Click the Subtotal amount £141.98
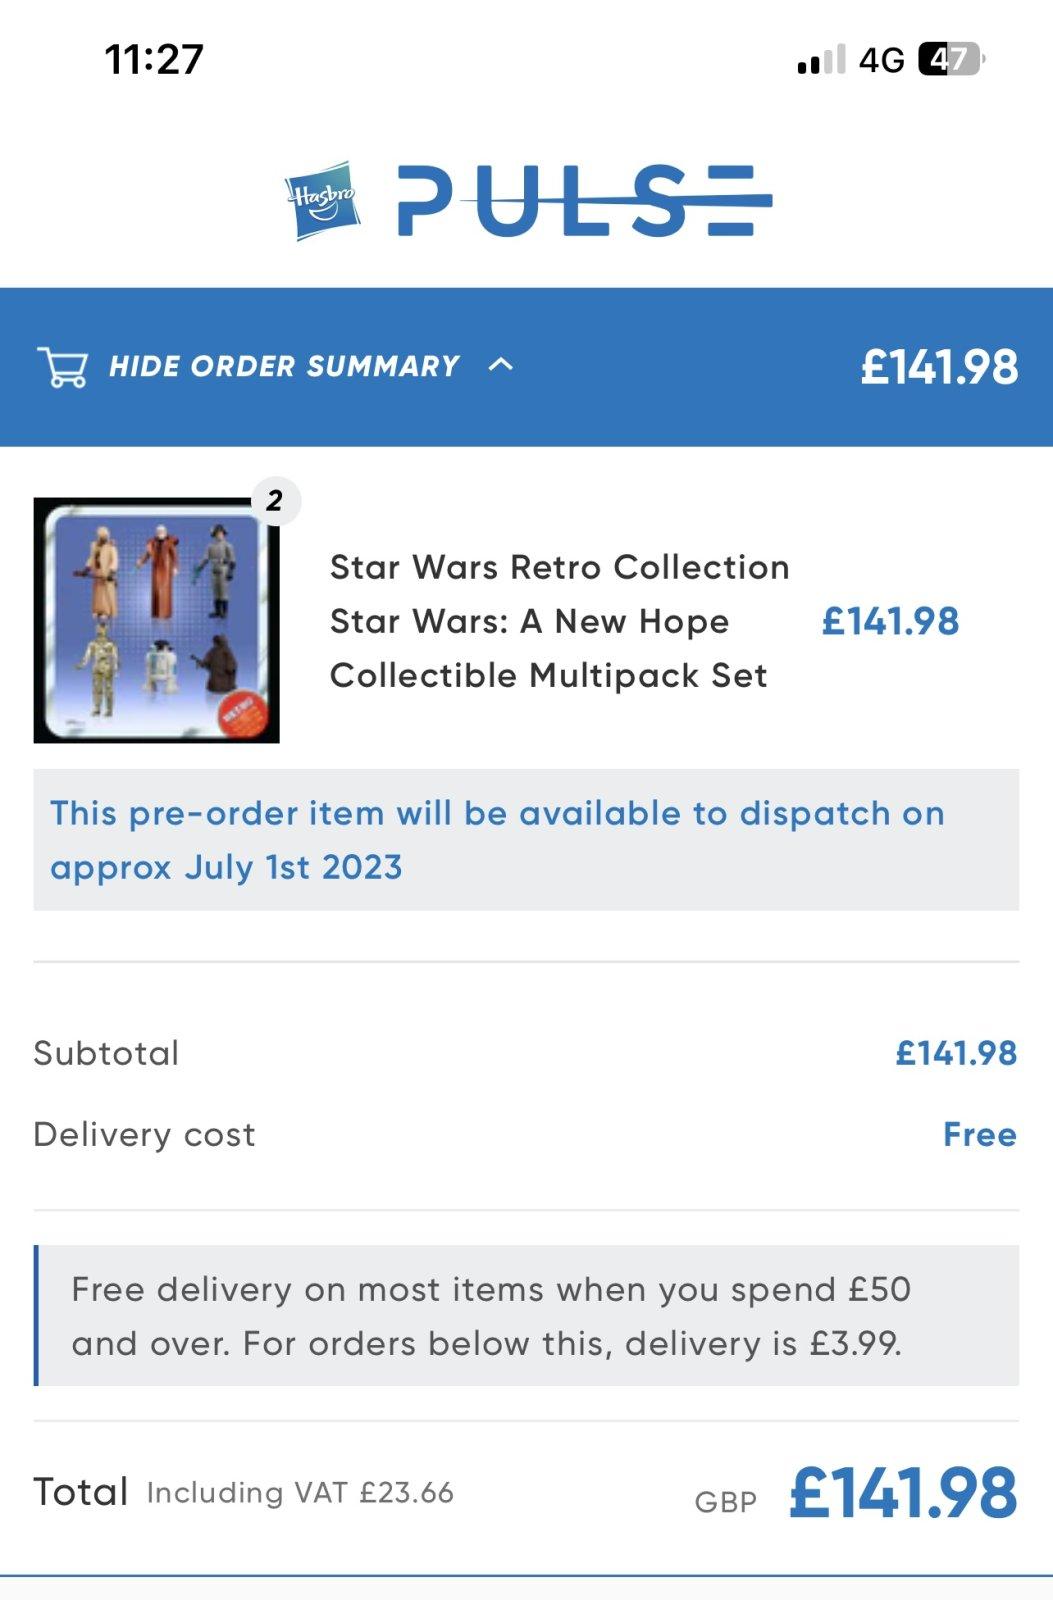Image resolution: width=1053 pixels, height=1600 pixels. [x=955, y=1053]
